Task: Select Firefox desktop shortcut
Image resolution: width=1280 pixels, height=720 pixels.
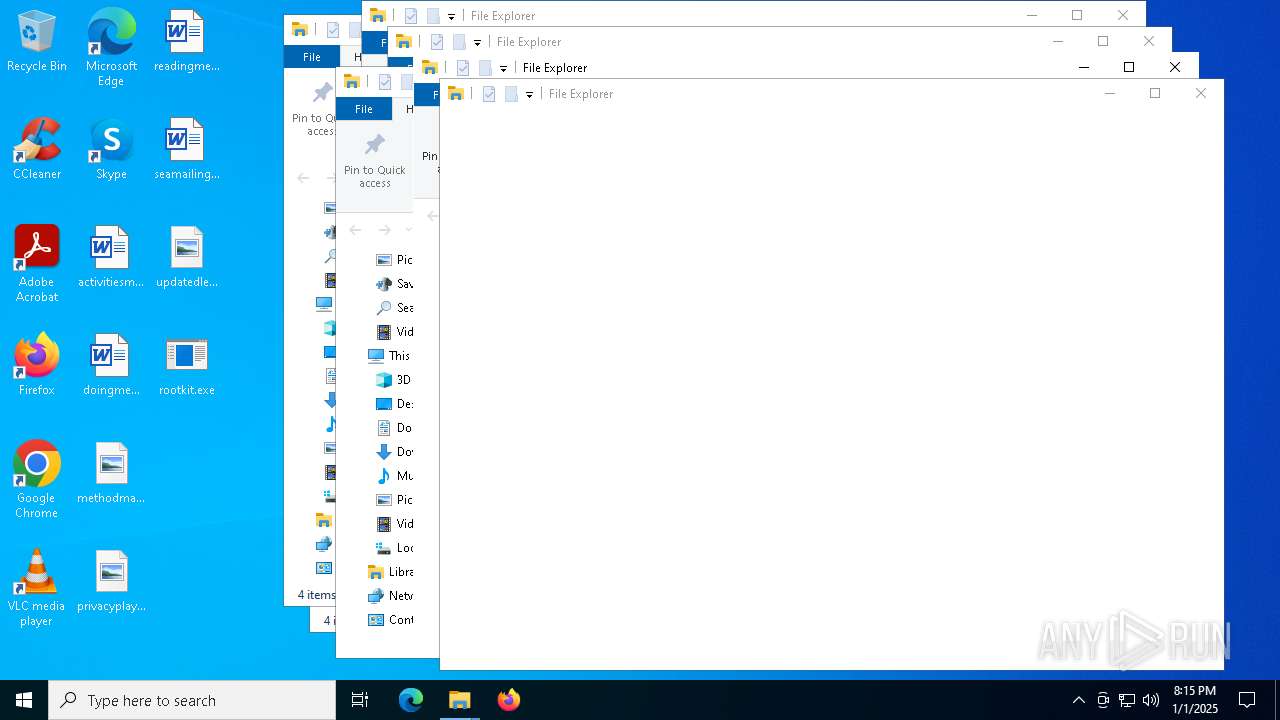Action: [36, 365]
